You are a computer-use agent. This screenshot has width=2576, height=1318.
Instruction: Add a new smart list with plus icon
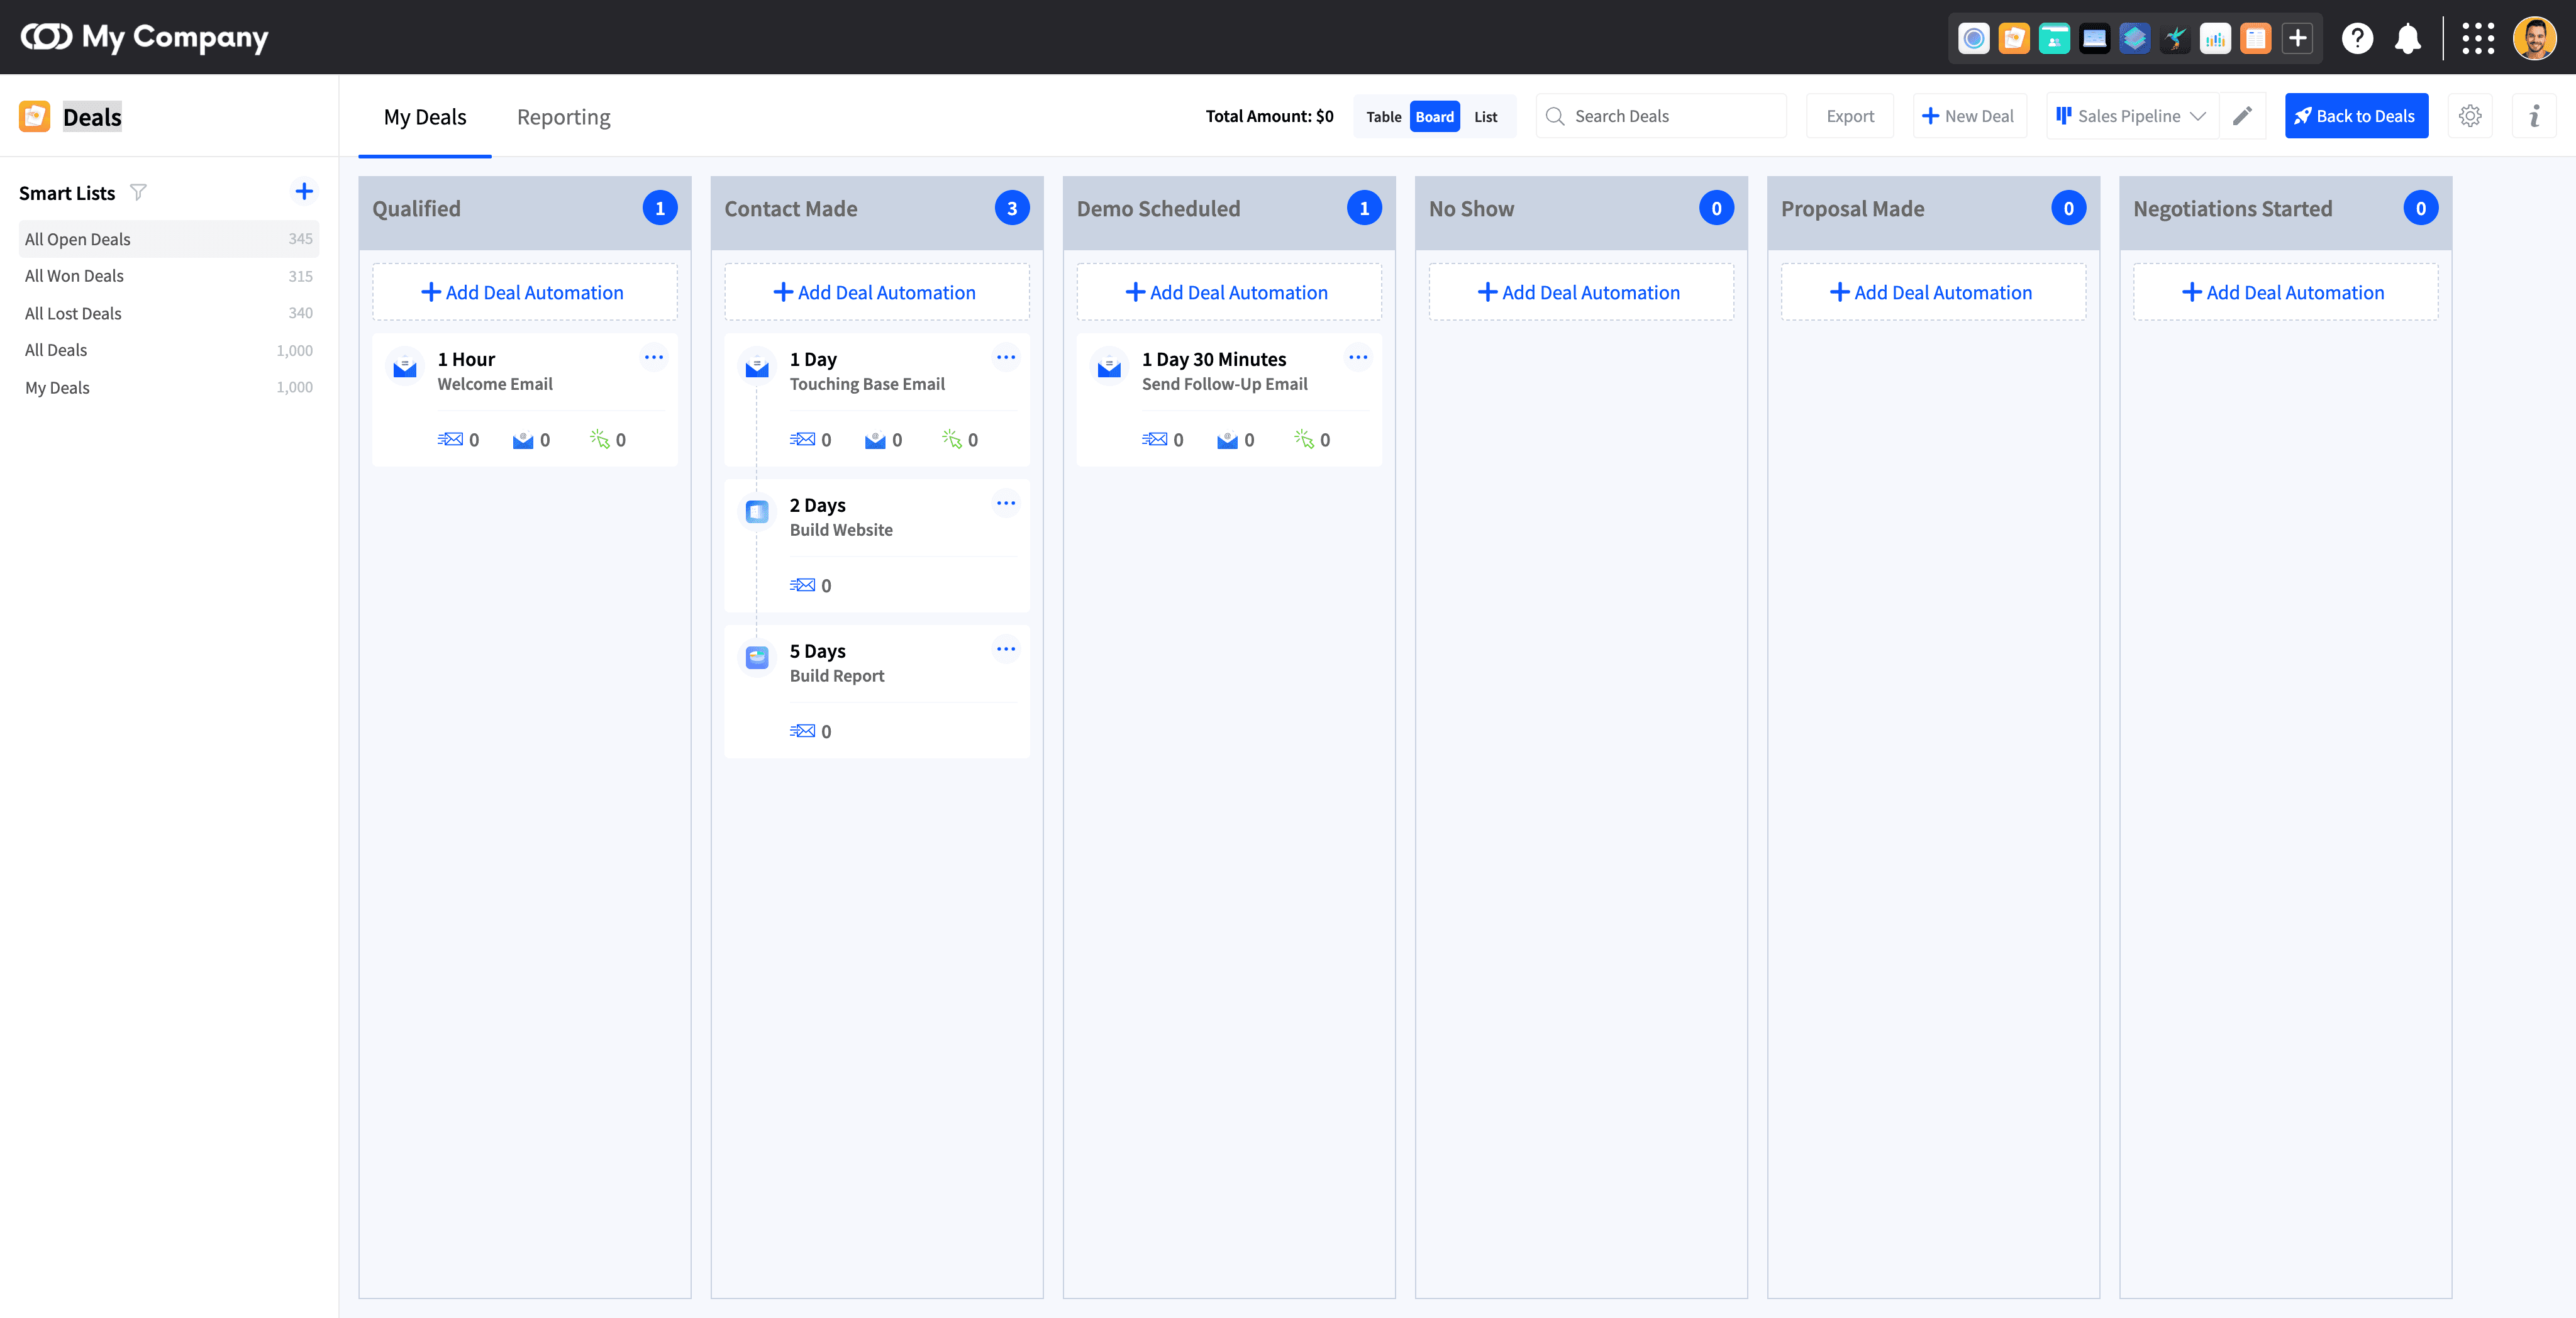tap(304, 192)
